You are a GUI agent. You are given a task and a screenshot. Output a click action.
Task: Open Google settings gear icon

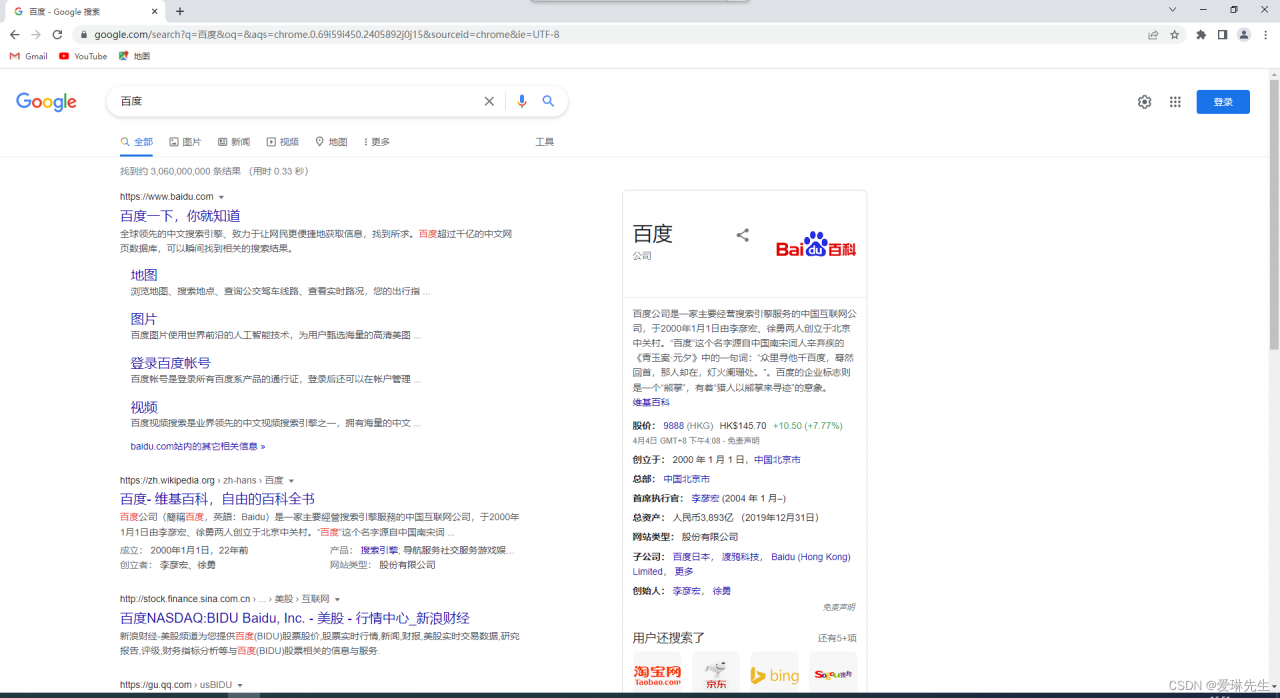[1145, 101]
